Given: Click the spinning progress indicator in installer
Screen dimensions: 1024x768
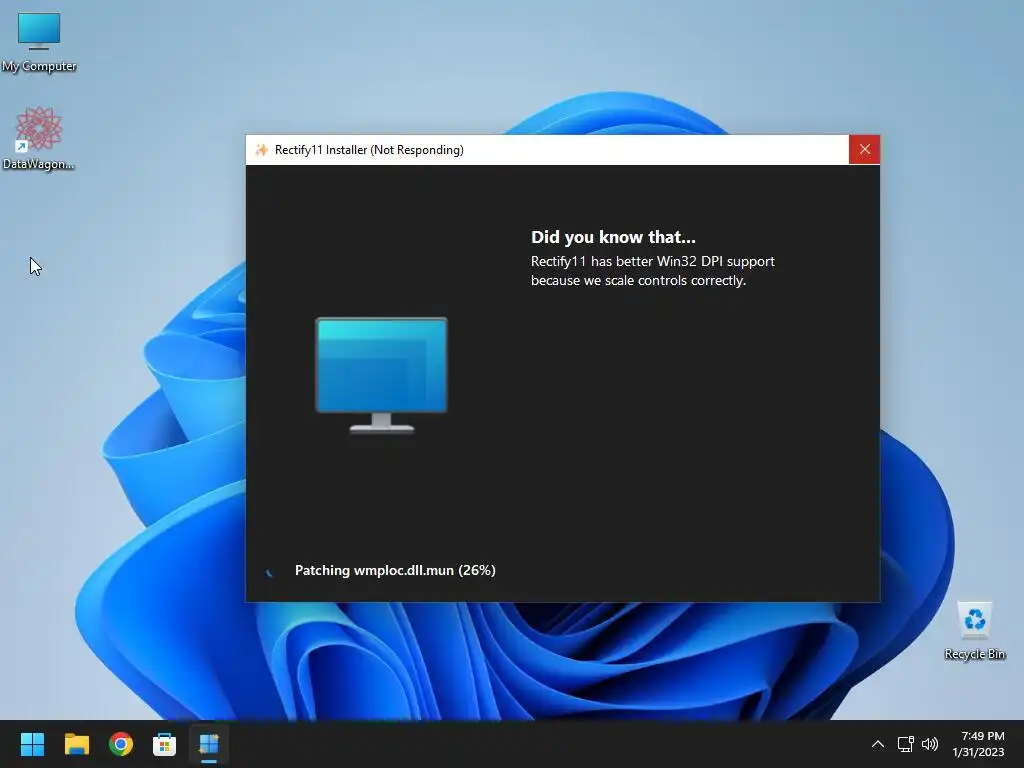Looking at the screenshot, I should click(269, 571).
